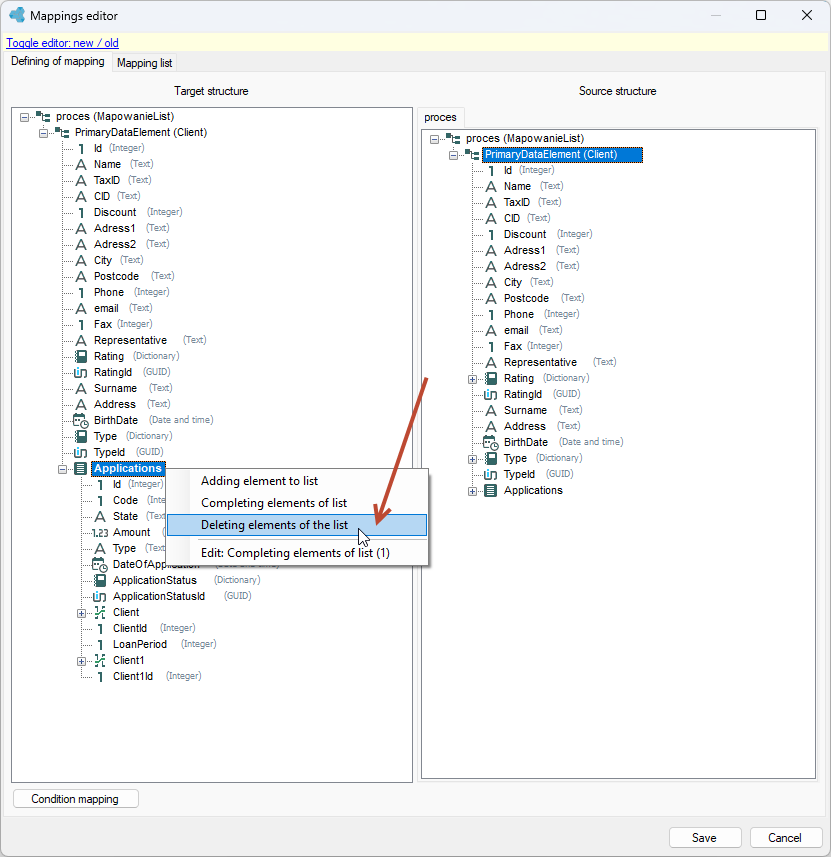Select the proces tab in Source structure
Image resolution: width=831 pixels, height=857 pixels.
pos(440,118)
